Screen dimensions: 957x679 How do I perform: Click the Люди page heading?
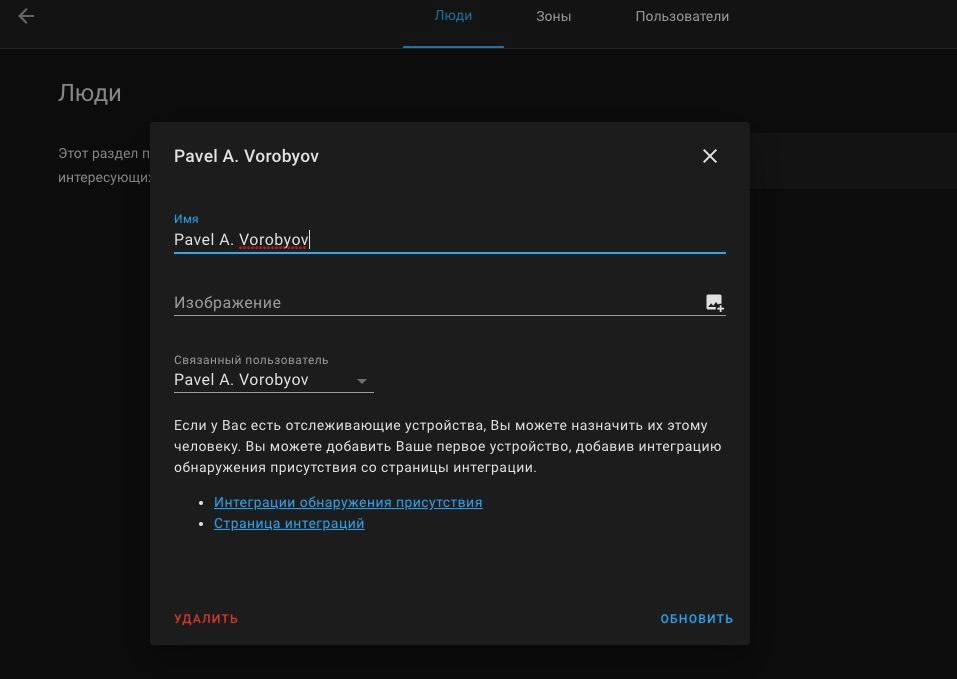click(90, 93)
